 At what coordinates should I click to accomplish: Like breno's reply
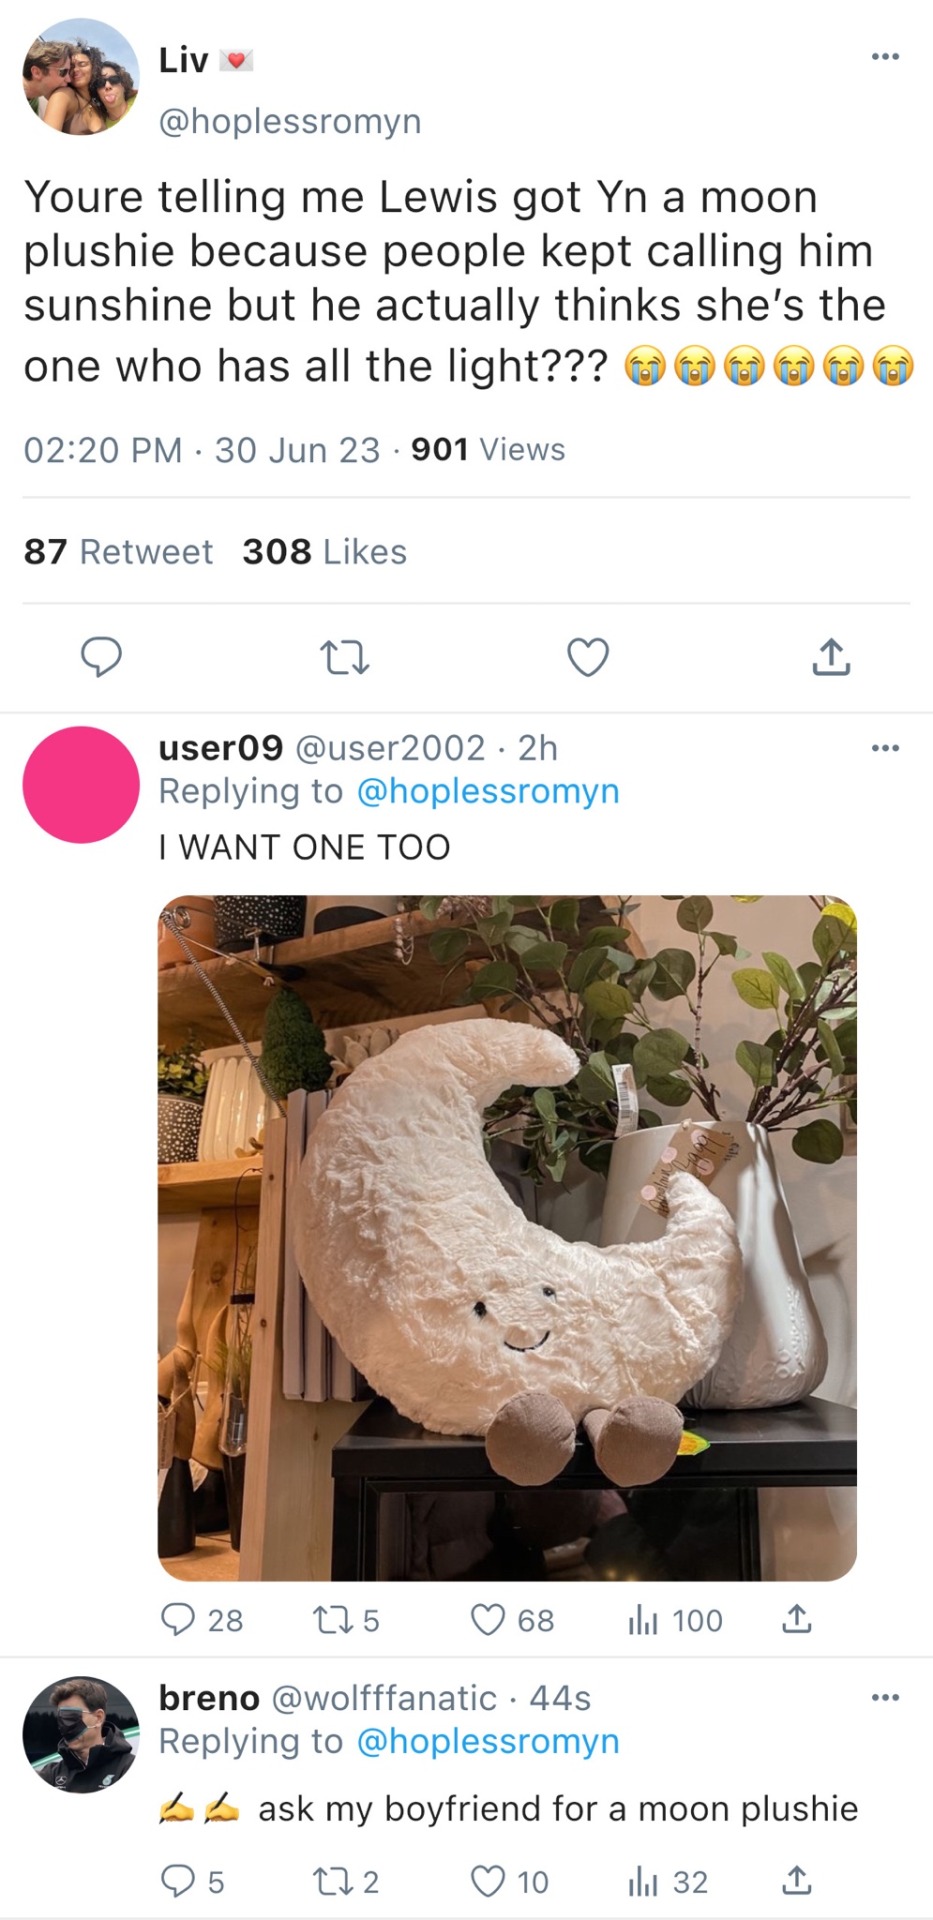(488, 1881)
